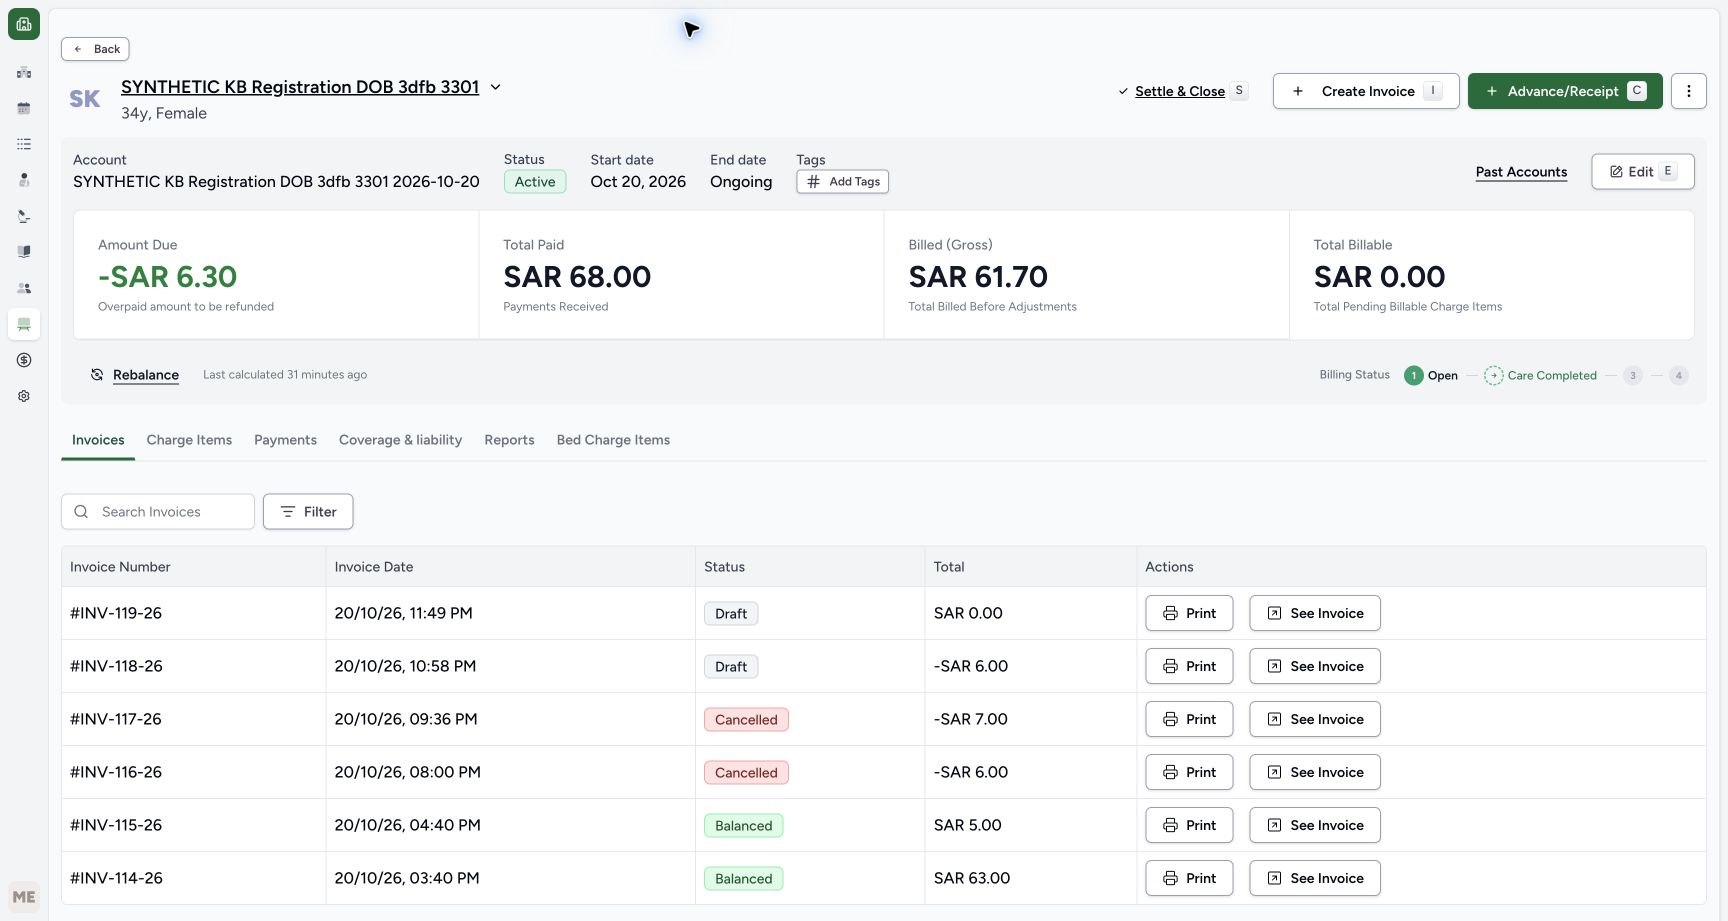
Task: Click the Rebalance link
Action: click(146, 375)
